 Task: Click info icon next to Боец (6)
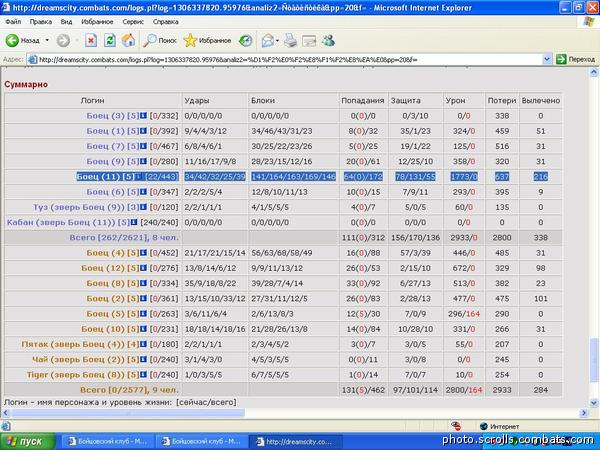click(143, 192)
